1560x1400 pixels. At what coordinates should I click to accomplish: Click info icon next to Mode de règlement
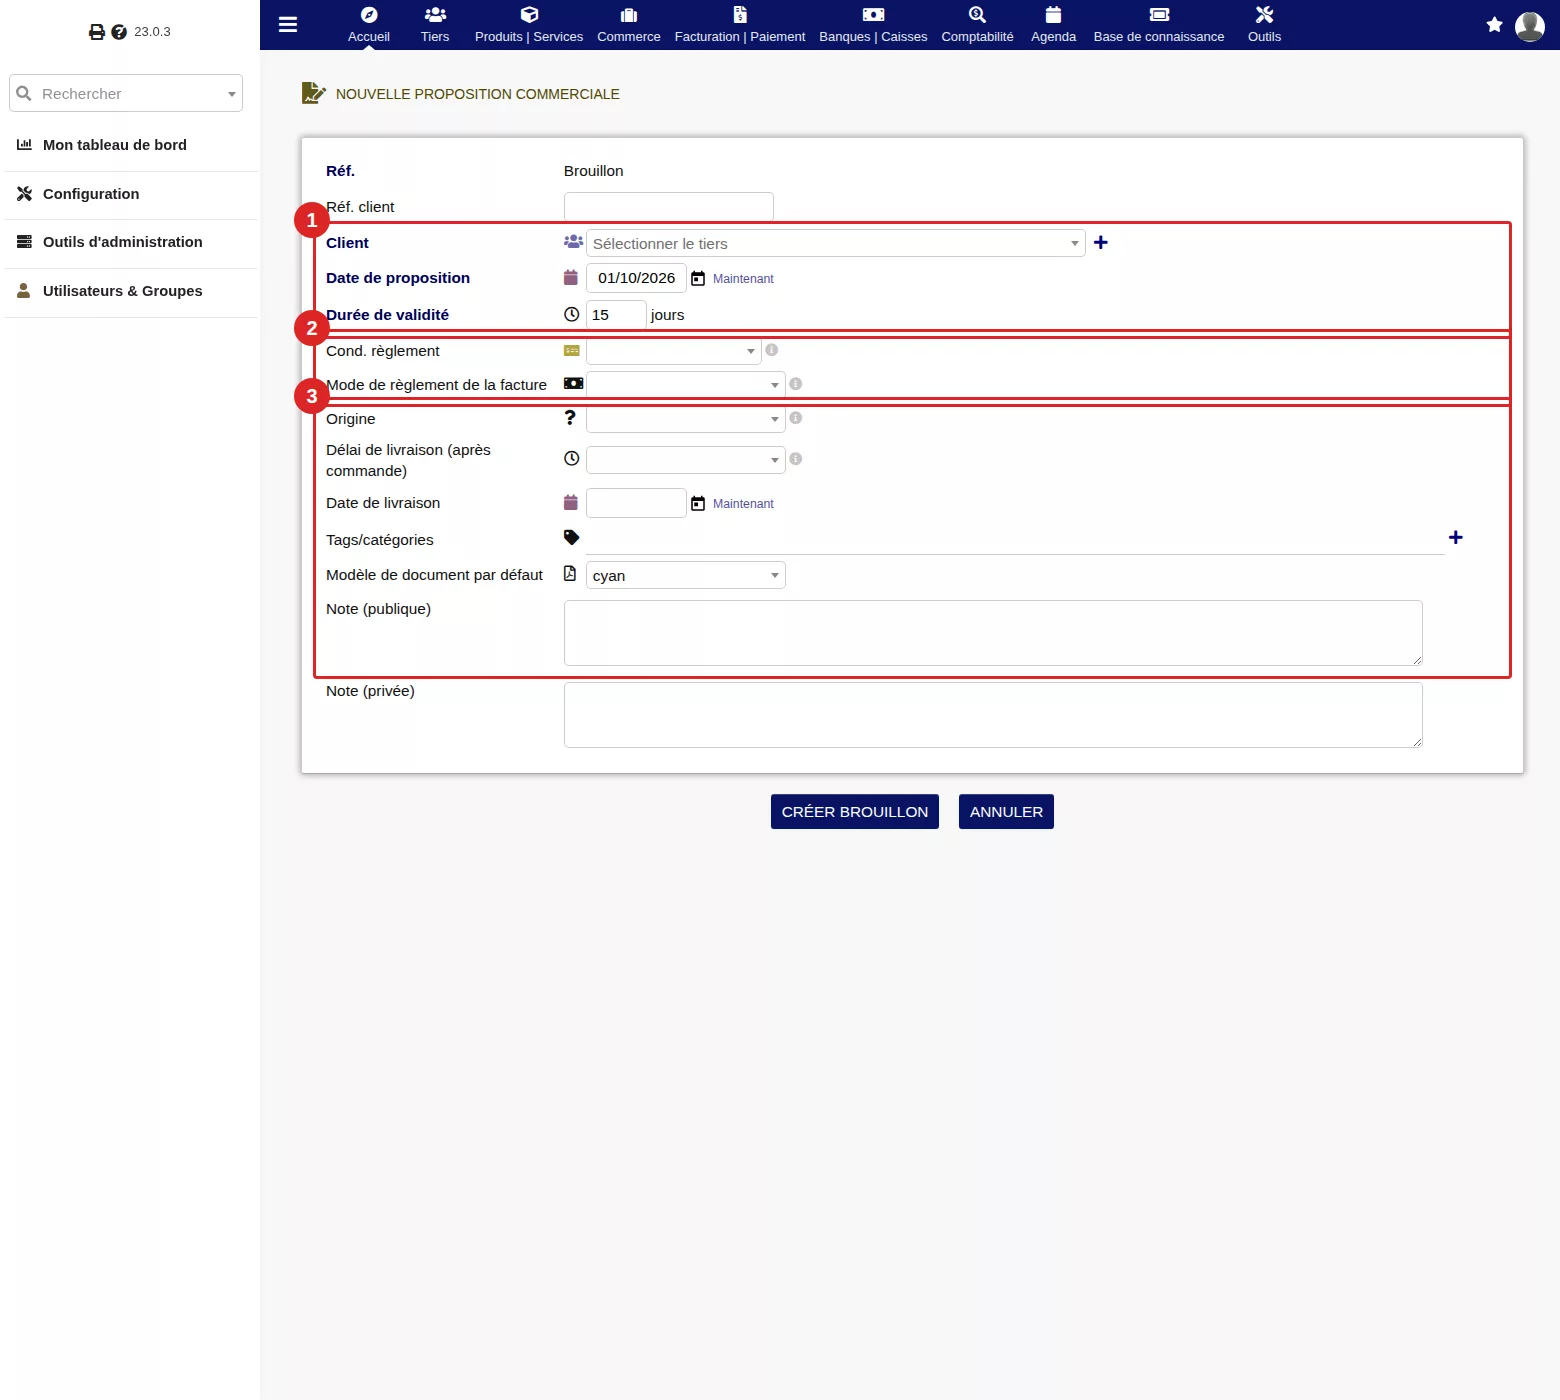click(796, 384)
